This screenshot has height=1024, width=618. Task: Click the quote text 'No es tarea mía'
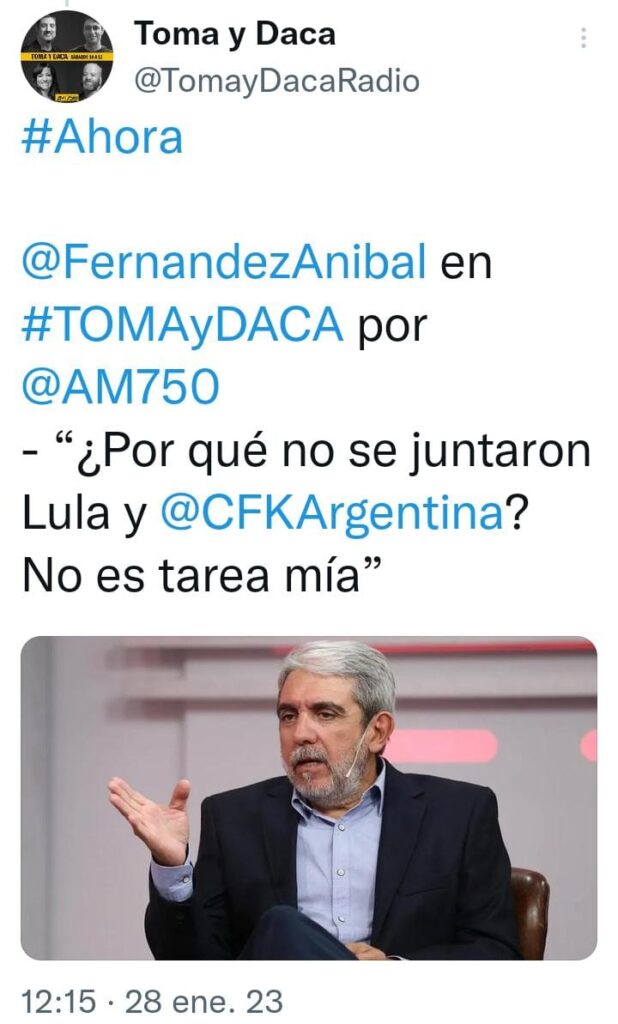click(191, 575)
